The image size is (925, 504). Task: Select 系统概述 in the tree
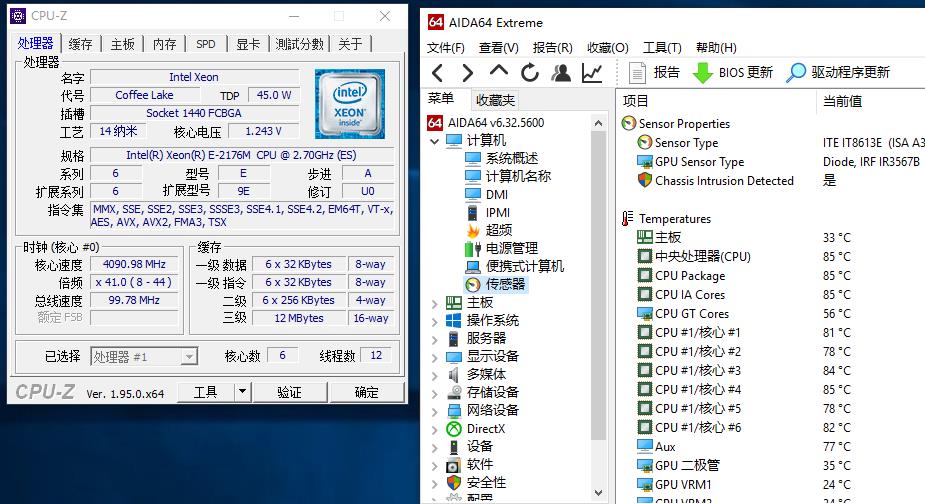click(x=501, y=158)
